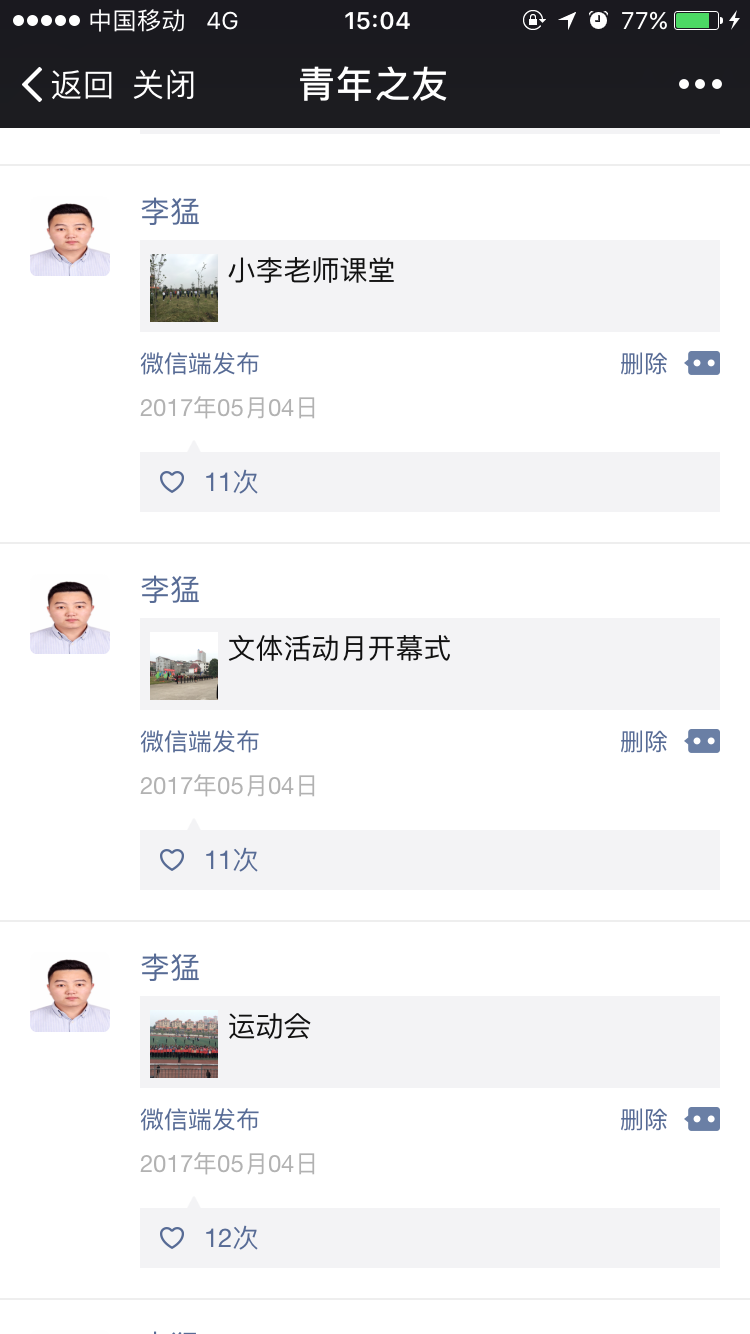Delete the 运动会 post
750x1334 pixels.
coord(643,1120)
